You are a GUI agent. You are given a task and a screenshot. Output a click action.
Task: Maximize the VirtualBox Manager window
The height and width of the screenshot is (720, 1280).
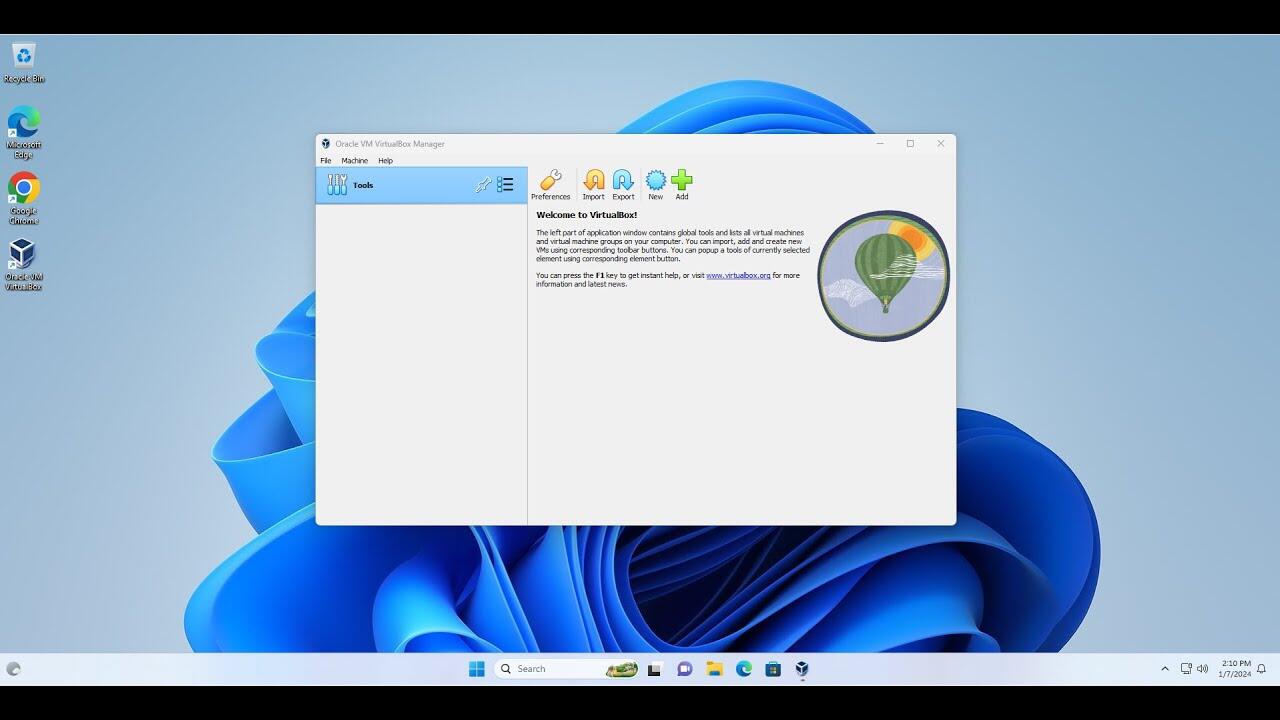tap(910, 143)
